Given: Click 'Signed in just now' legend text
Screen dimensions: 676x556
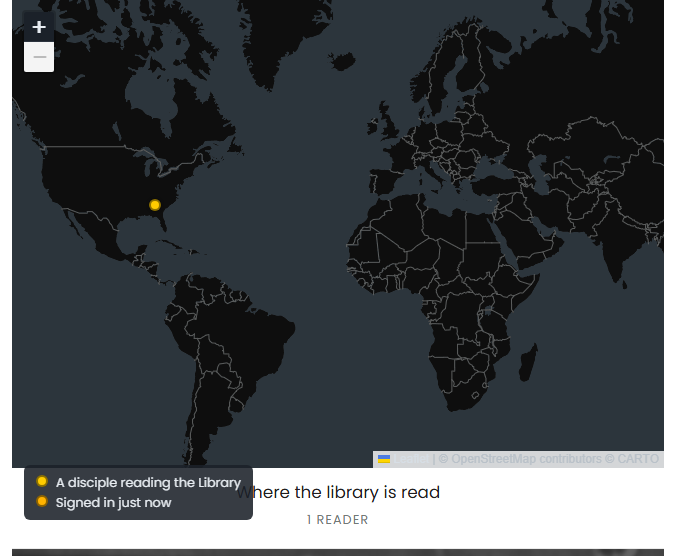Looking at the screenshot, I should point(113,503).
